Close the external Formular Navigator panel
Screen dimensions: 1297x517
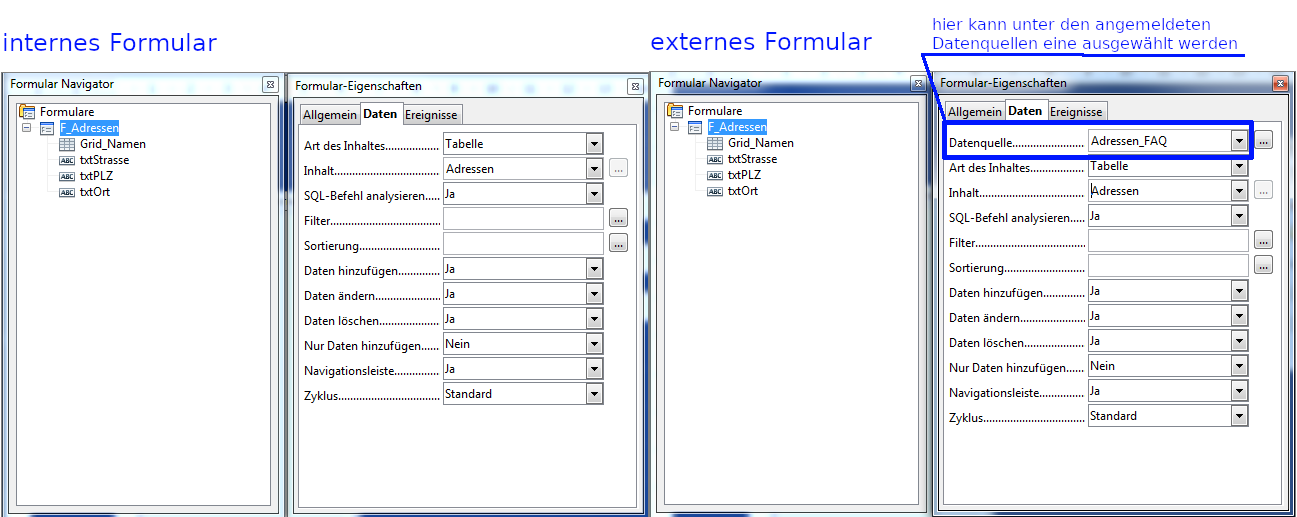pos(917,84)
